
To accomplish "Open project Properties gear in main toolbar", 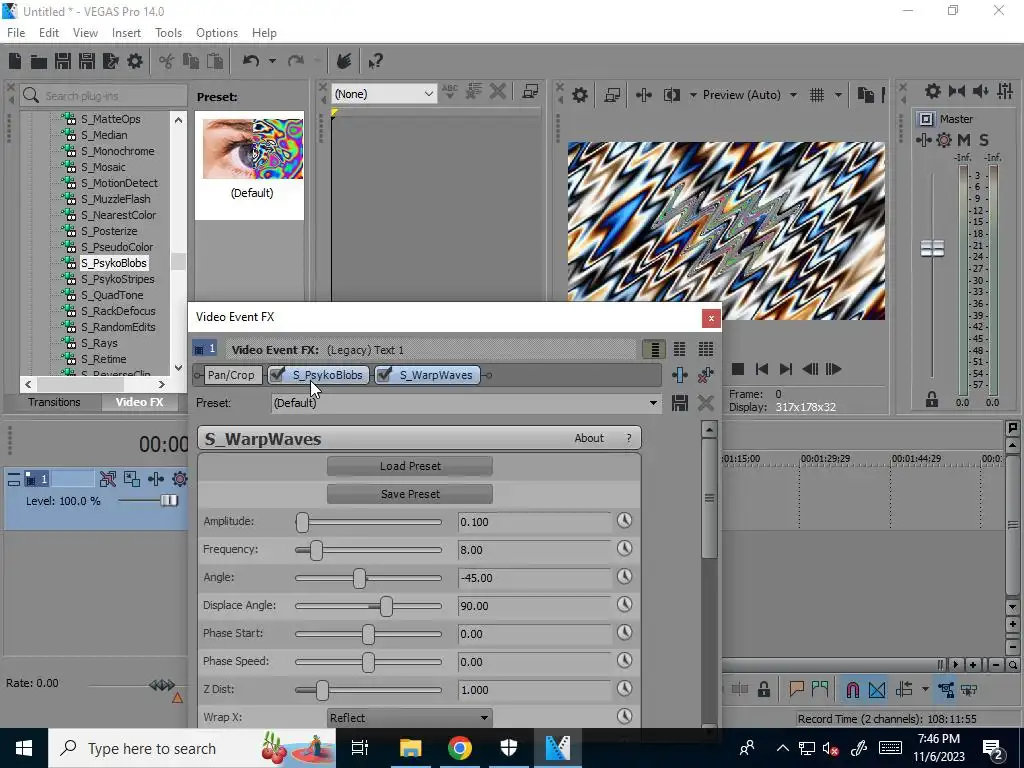I will (135, 61).
